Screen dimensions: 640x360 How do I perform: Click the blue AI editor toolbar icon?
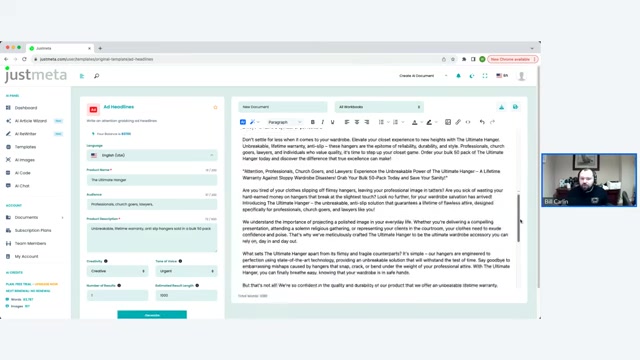pos(243,122)
